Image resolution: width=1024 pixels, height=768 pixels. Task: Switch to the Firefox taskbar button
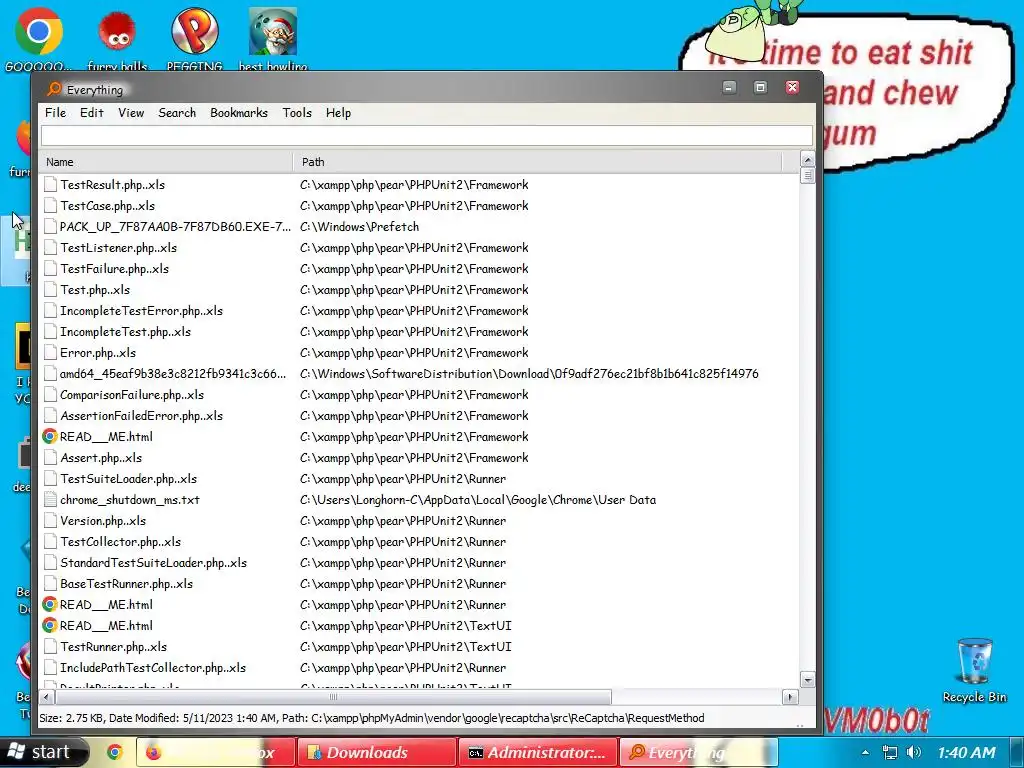[215, 752]
